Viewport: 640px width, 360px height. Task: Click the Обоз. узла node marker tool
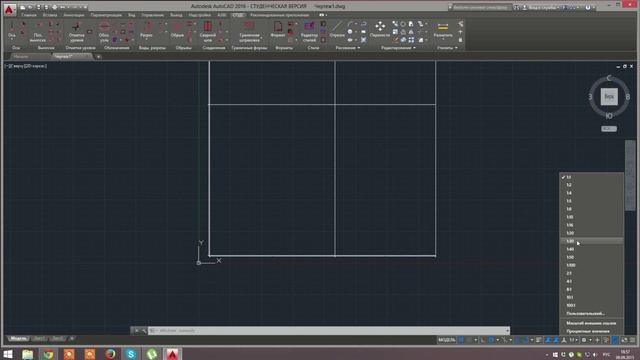(104, 32)
